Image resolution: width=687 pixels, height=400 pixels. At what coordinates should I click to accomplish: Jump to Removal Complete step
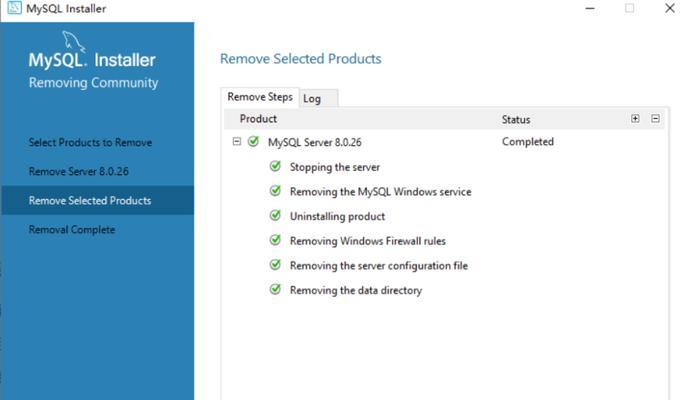(x=72, y=230)
